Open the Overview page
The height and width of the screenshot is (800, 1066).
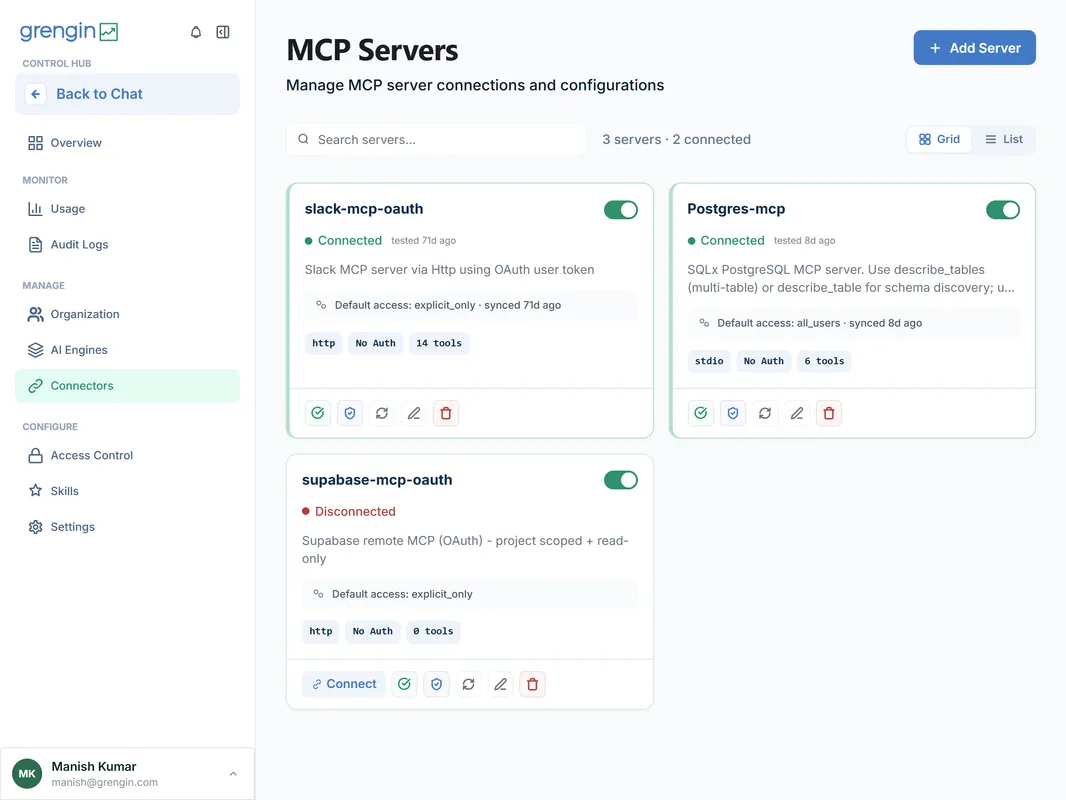[x=127, y=143]
